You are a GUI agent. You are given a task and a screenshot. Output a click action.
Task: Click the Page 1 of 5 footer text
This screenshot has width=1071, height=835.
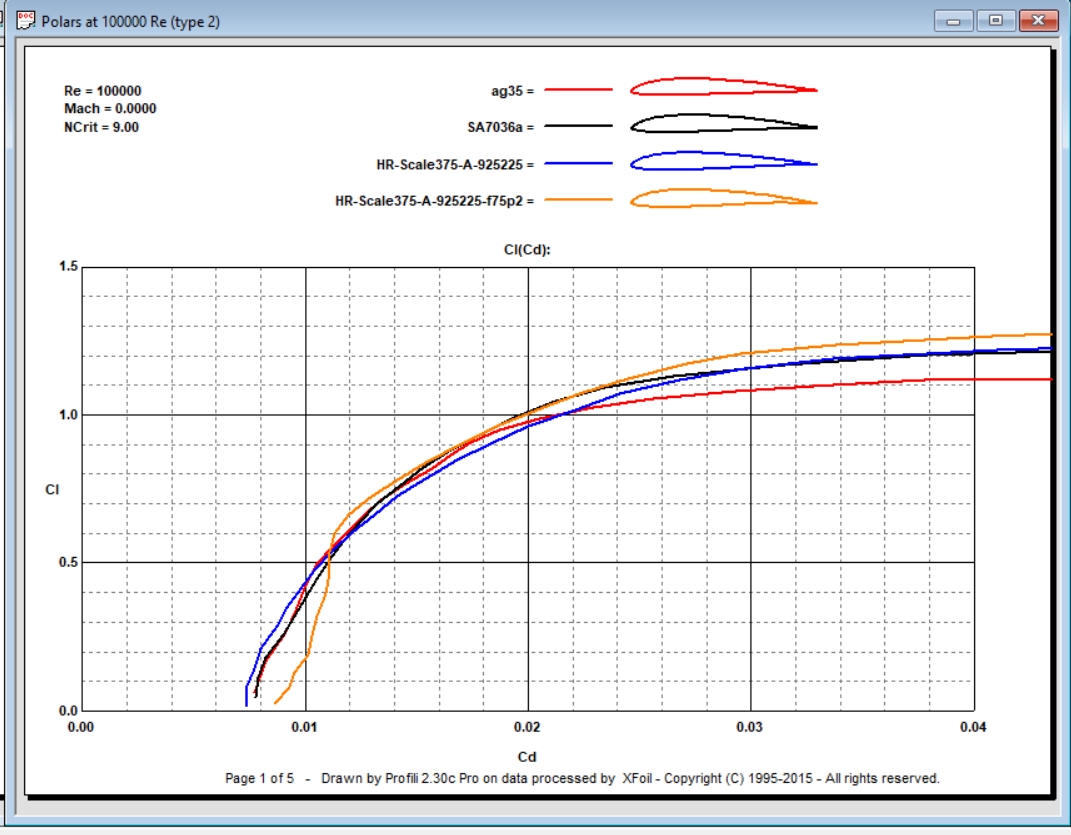click(260, 778)
